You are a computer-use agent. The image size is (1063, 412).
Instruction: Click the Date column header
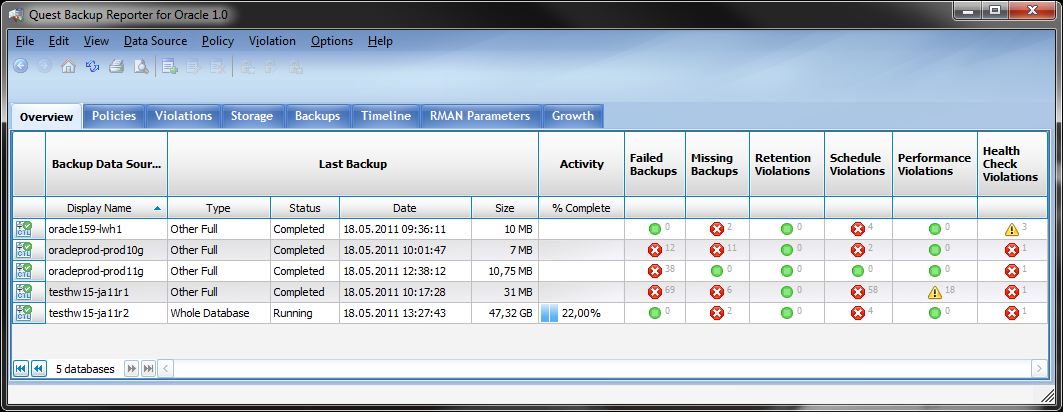pos(405,208)
